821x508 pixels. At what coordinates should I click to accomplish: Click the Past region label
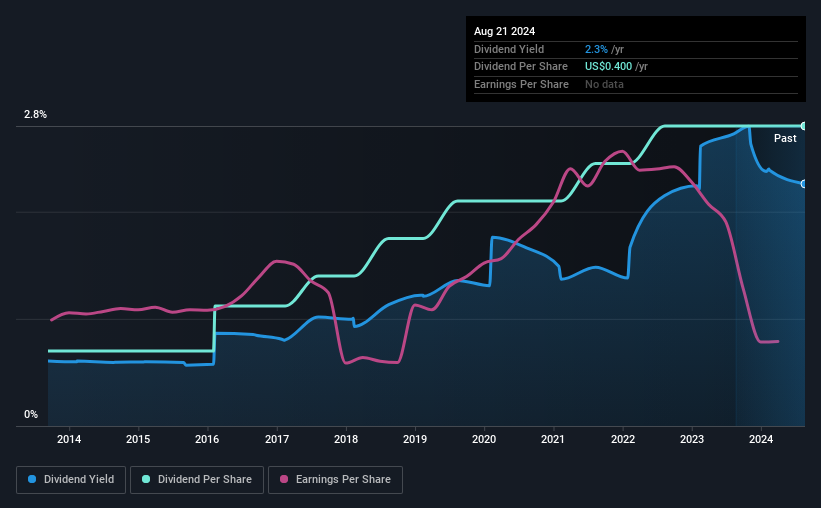coord(785,138)
